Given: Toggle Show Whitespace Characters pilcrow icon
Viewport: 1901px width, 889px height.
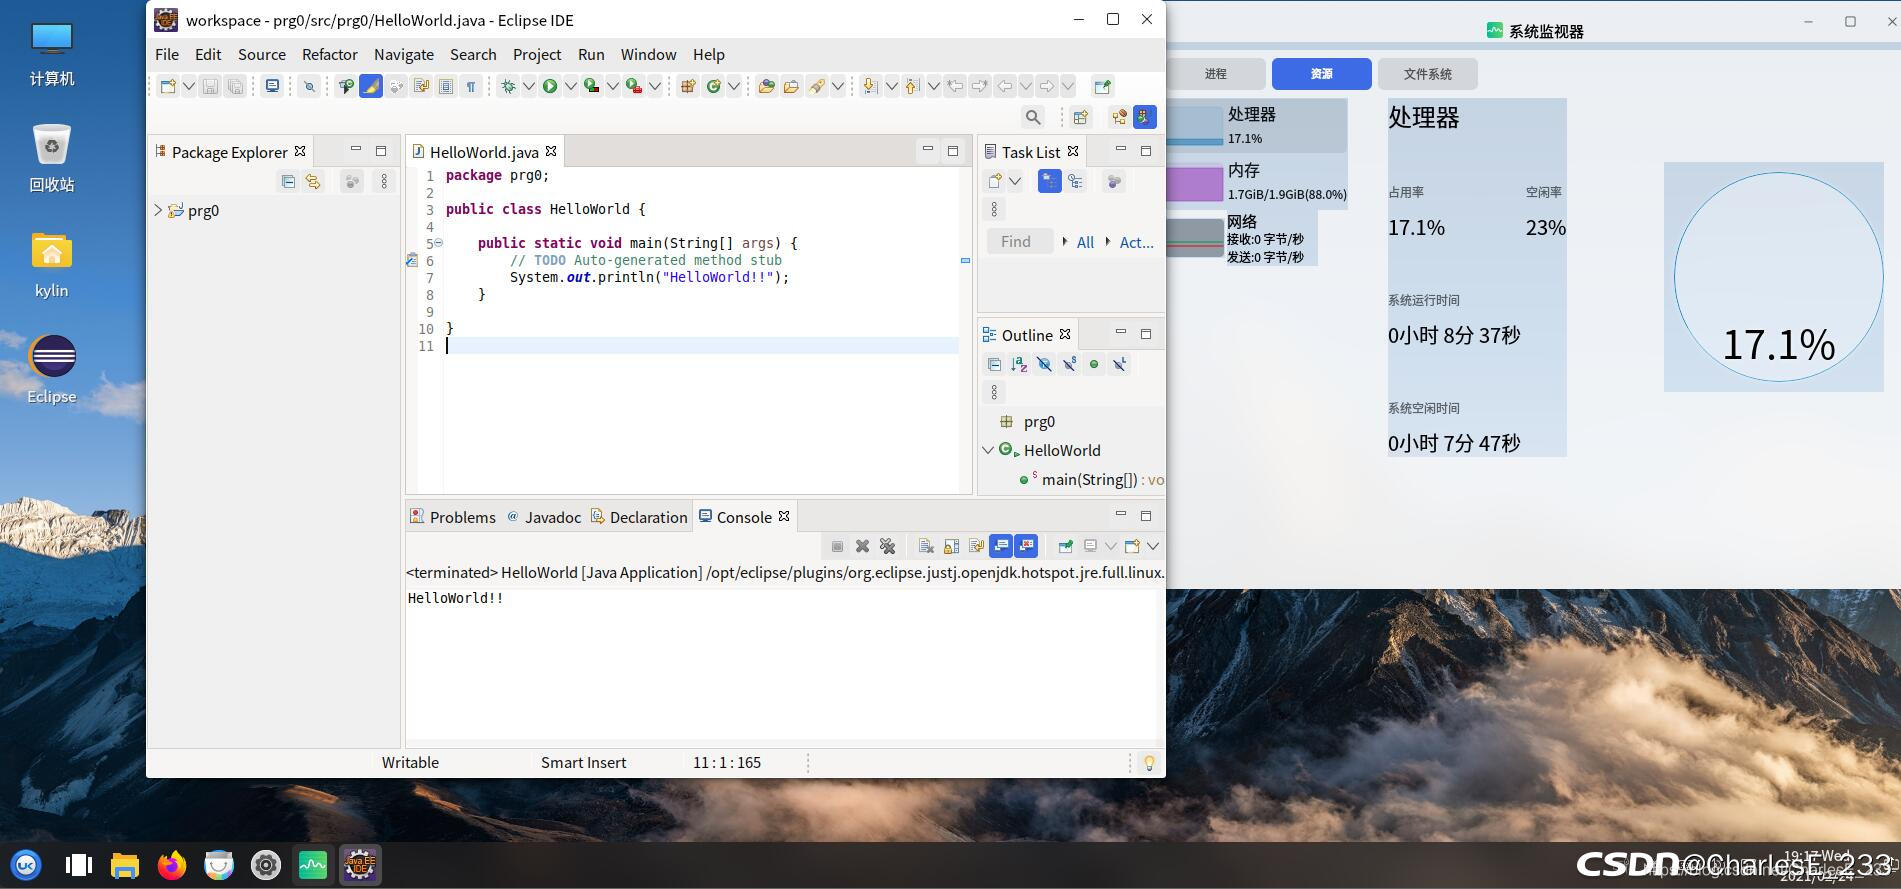Looking at the screenshot, I should point(471,87).
